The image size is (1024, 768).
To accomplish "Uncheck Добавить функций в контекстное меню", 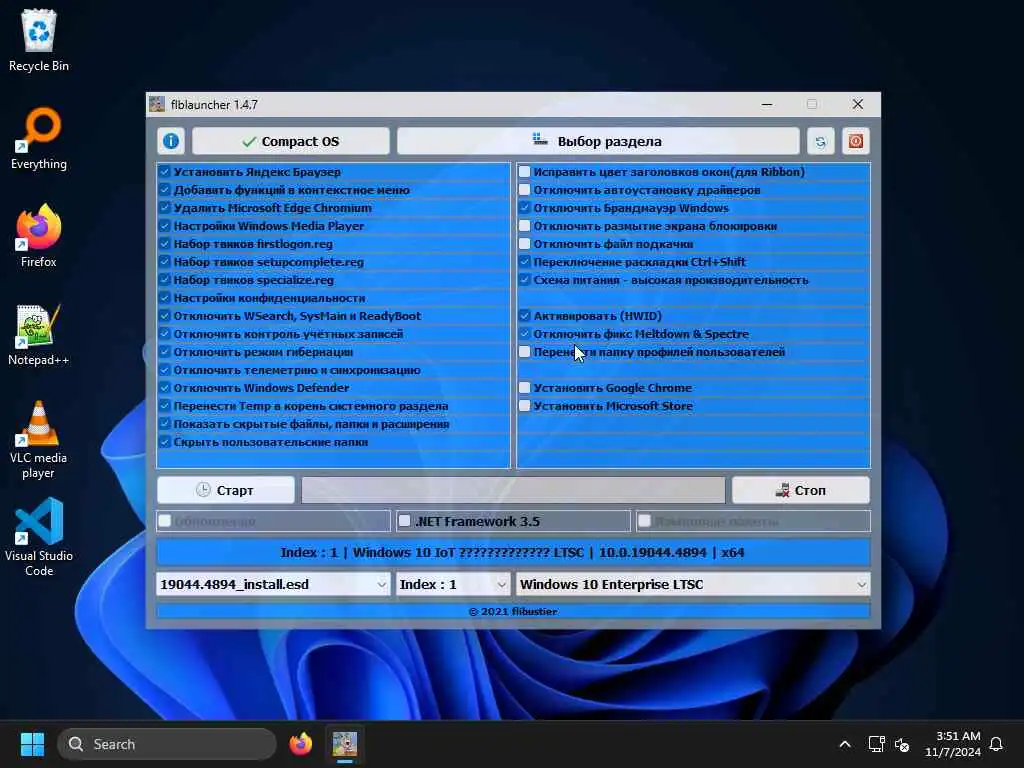I will point(165,190).
